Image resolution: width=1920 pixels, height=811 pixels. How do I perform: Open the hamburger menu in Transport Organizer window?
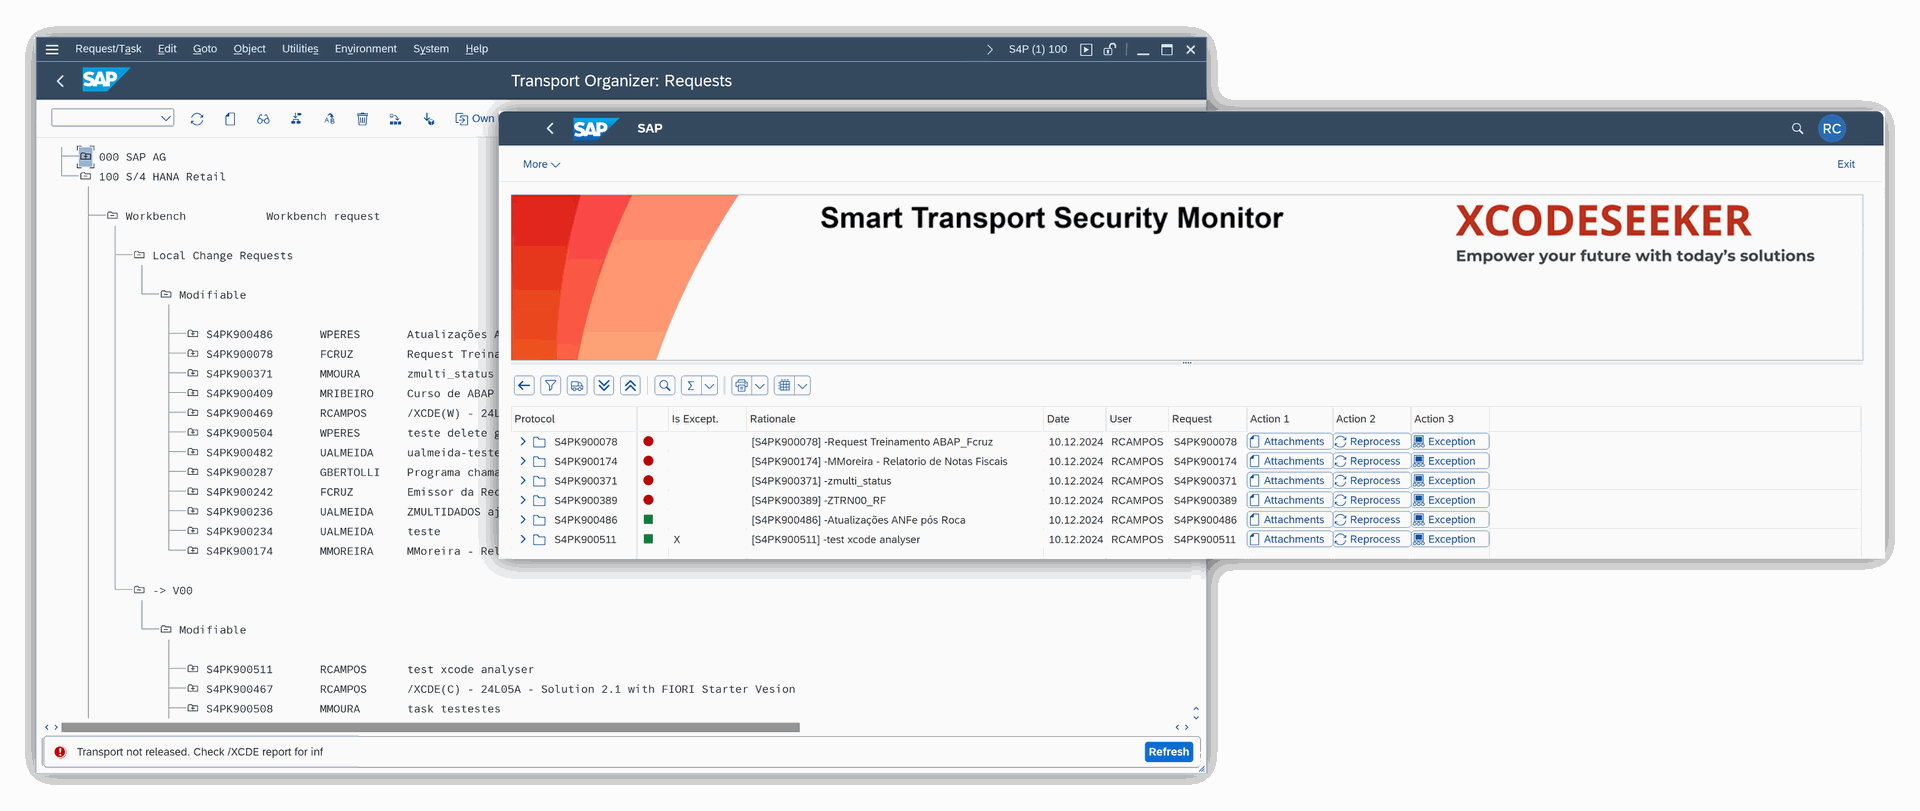(x=52, y=49)
